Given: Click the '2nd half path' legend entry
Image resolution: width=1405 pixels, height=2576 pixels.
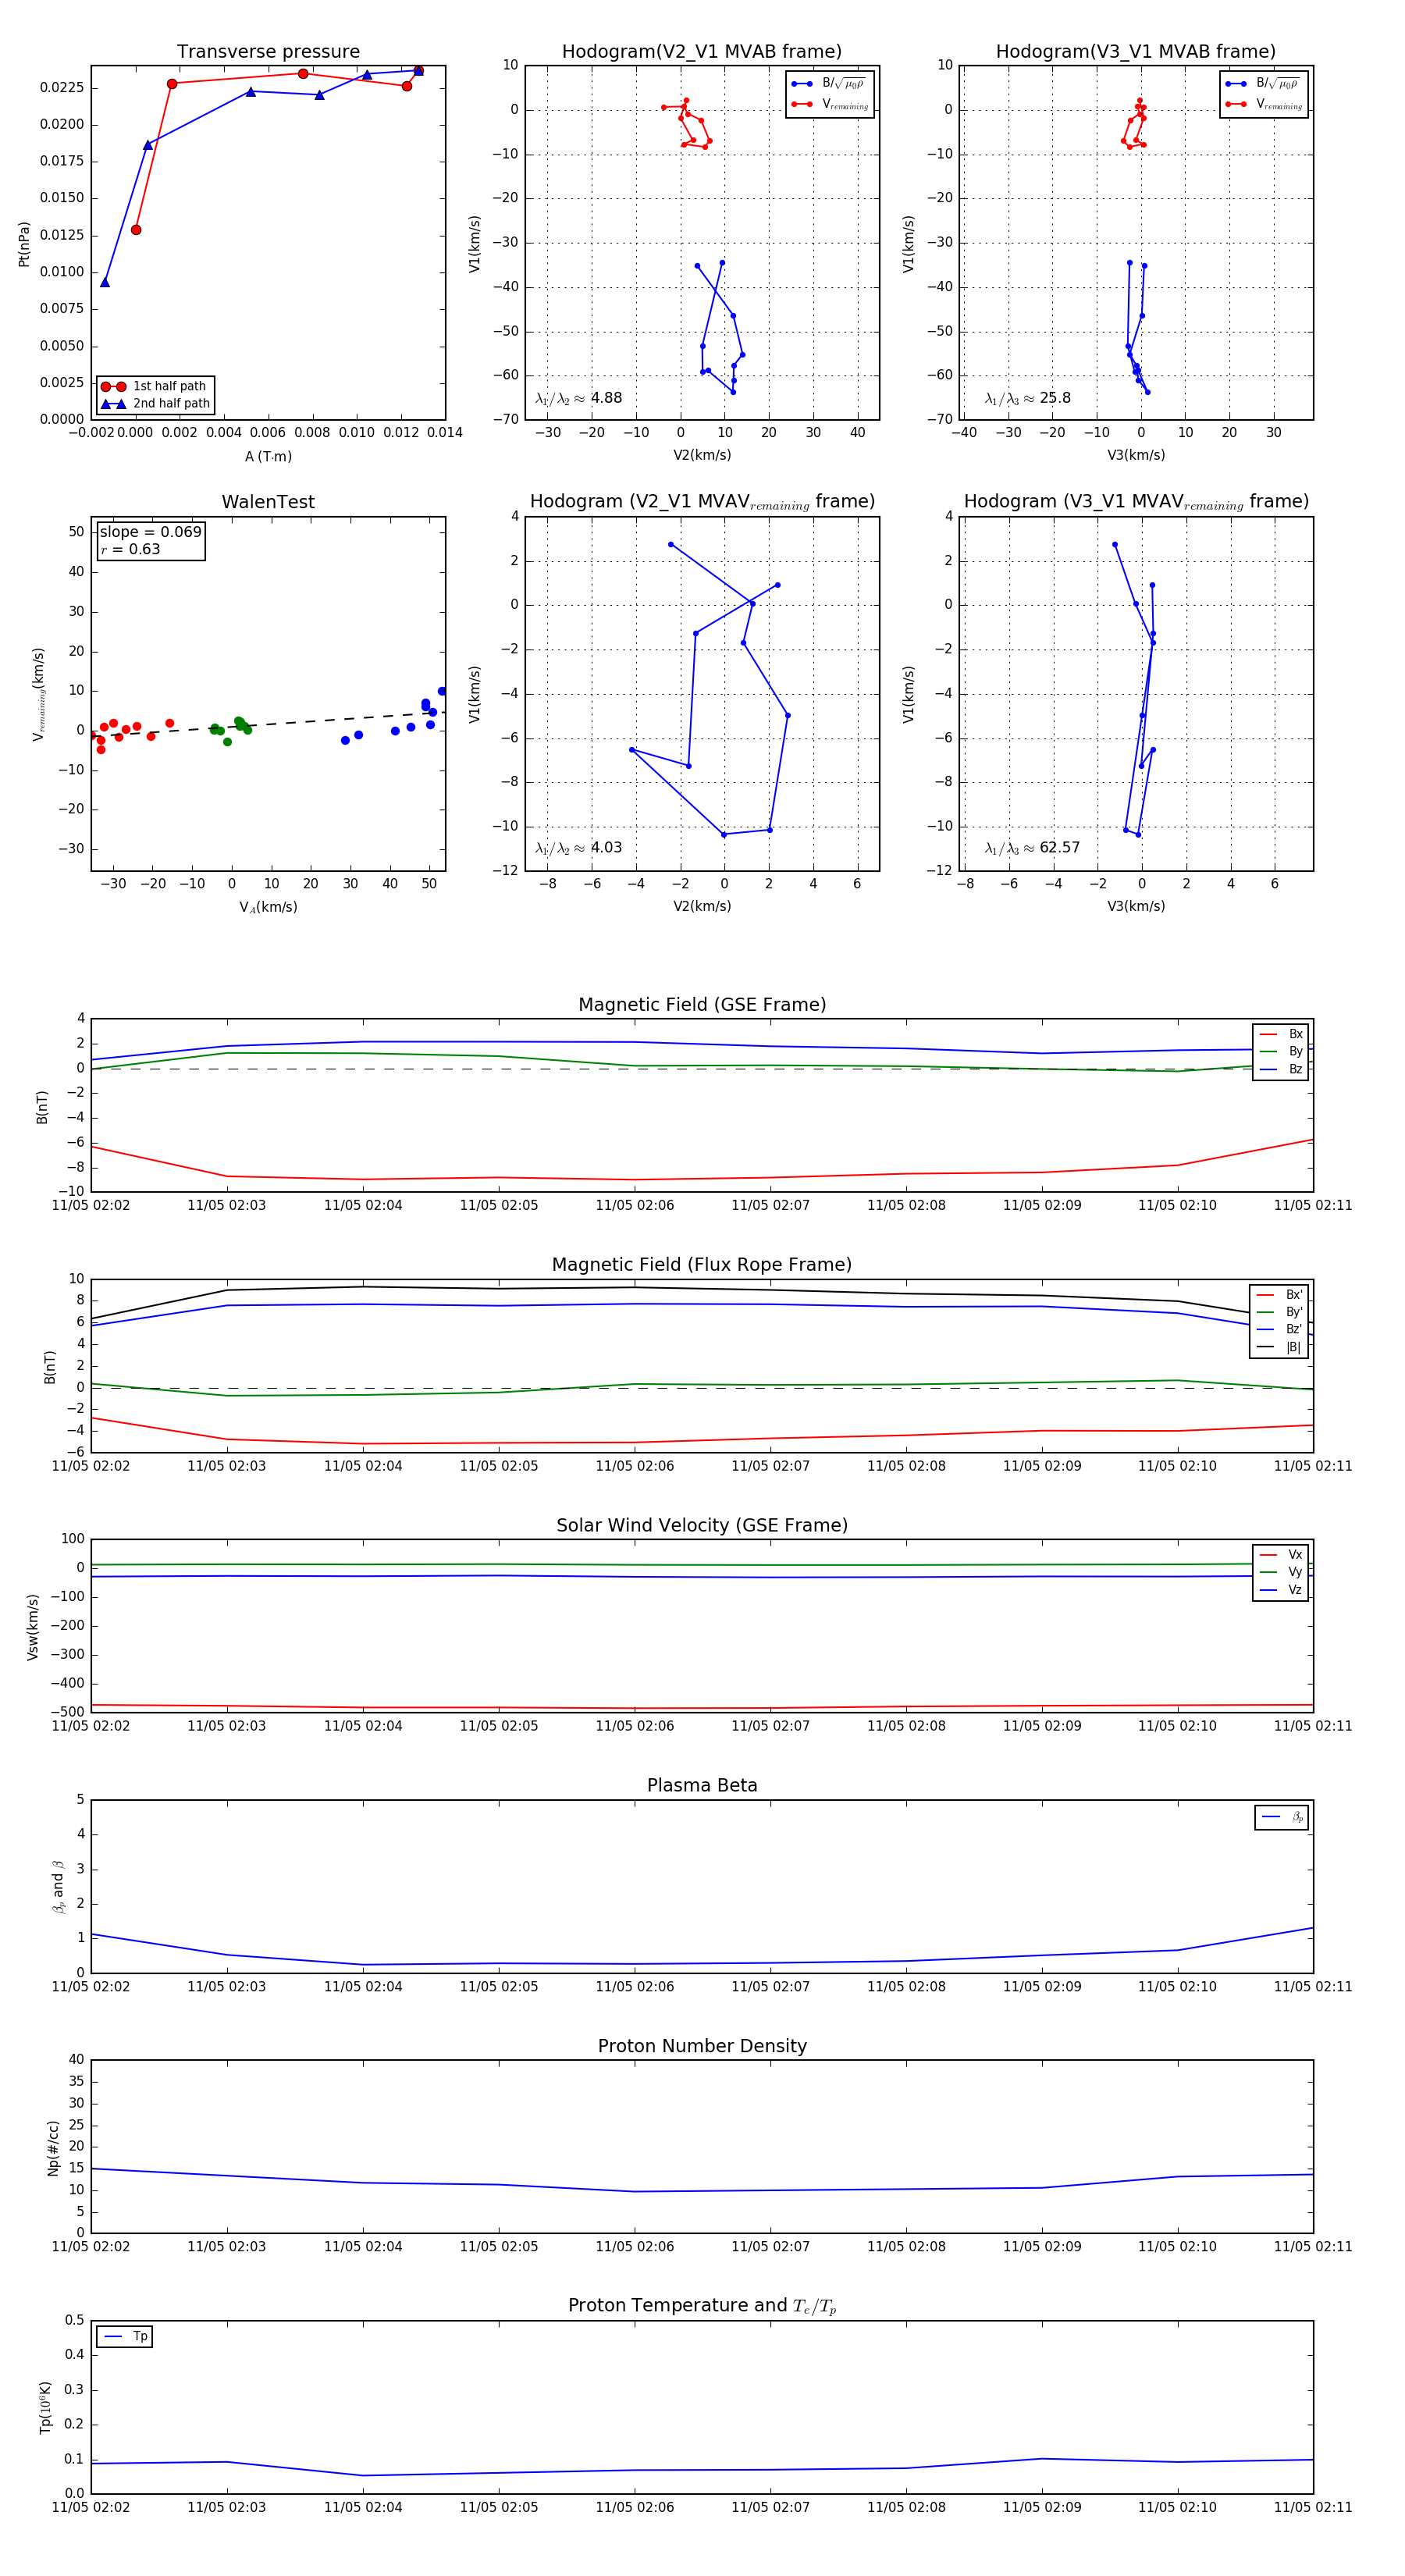Looking at the screenshot, I should pyautogui.click(x=156, y=404).
